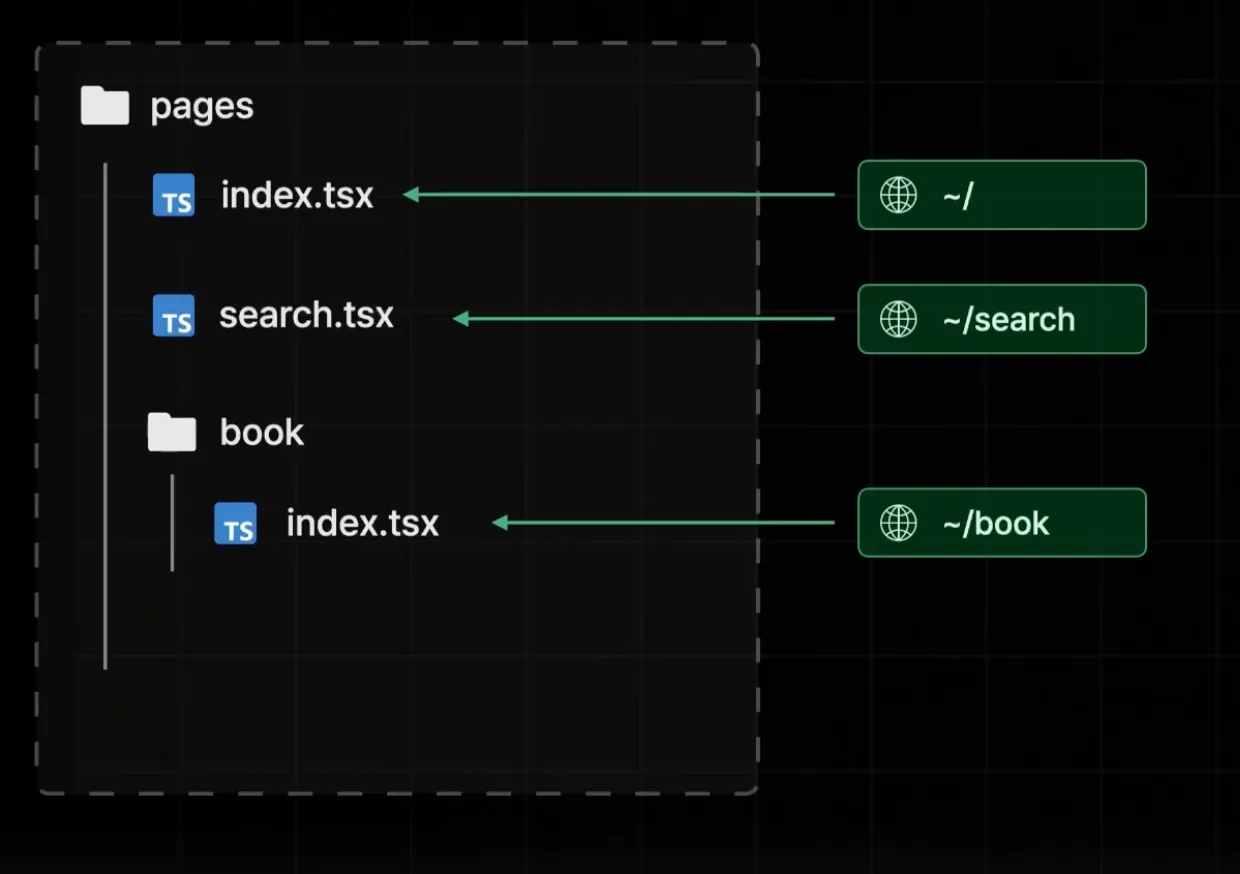Click the vertical tree line under book folder
1240x874 pixels.
[x=172, y=522]
